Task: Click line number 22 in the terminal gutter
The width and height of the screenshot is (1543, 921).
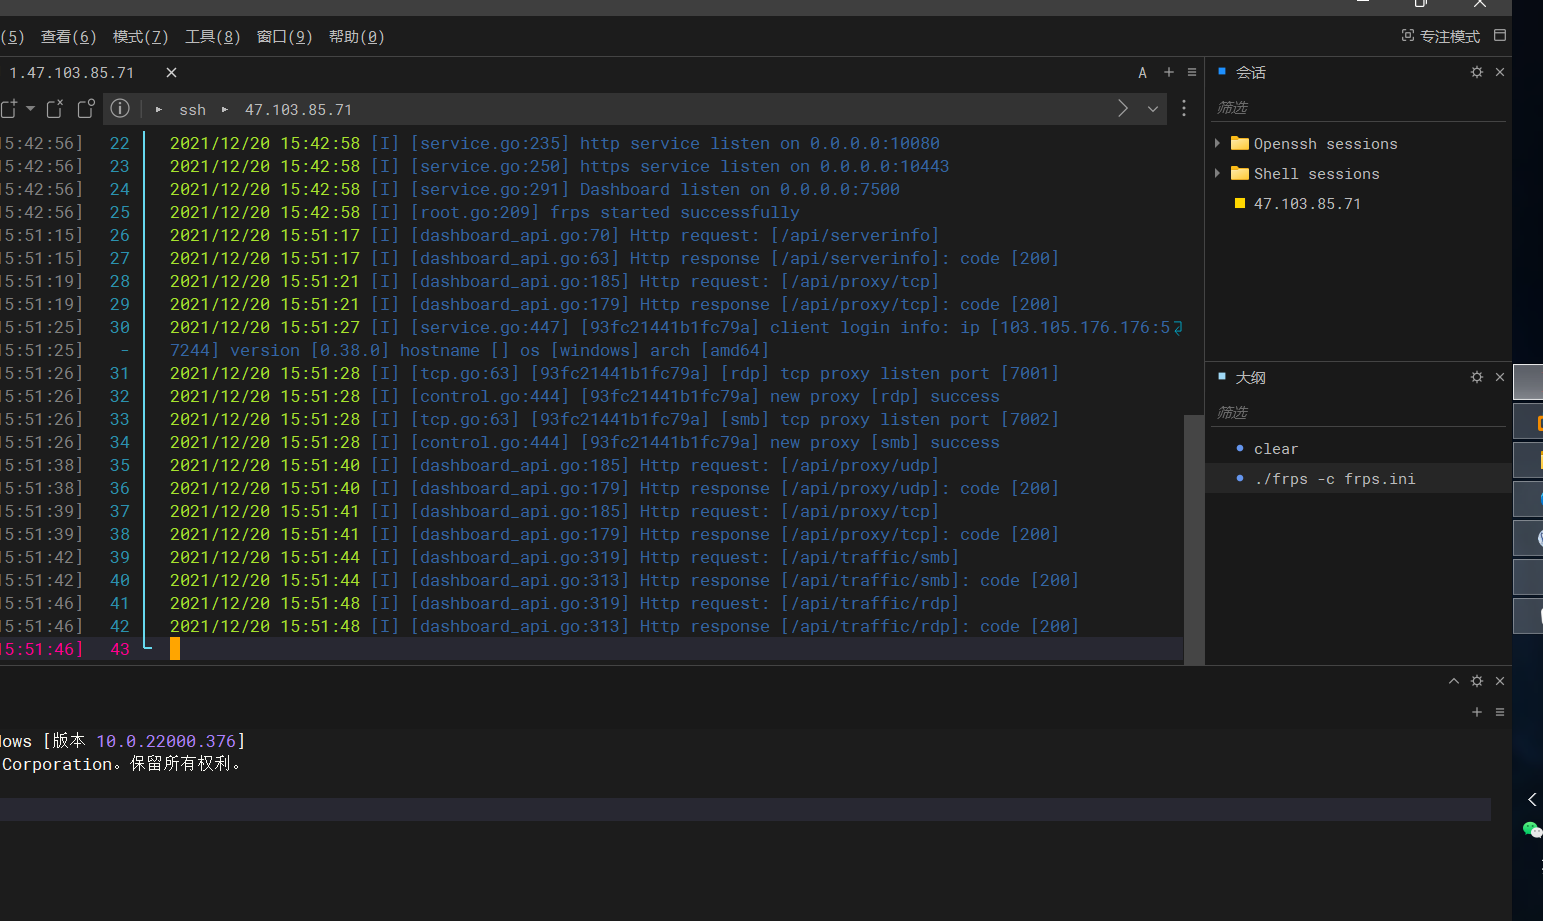Action: point(120,144)
